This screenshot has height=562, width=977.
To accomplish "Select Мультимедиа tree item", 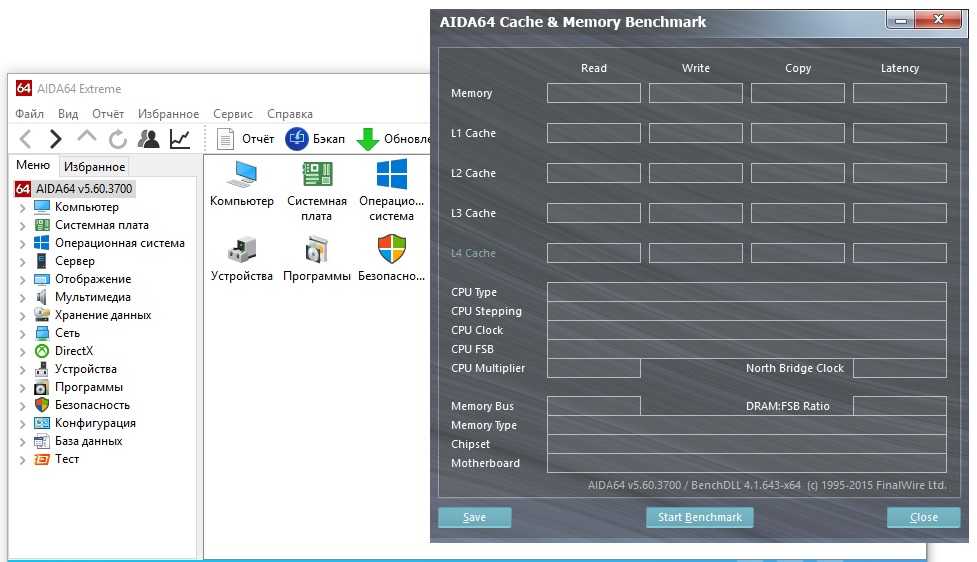I will pos(93,297).
